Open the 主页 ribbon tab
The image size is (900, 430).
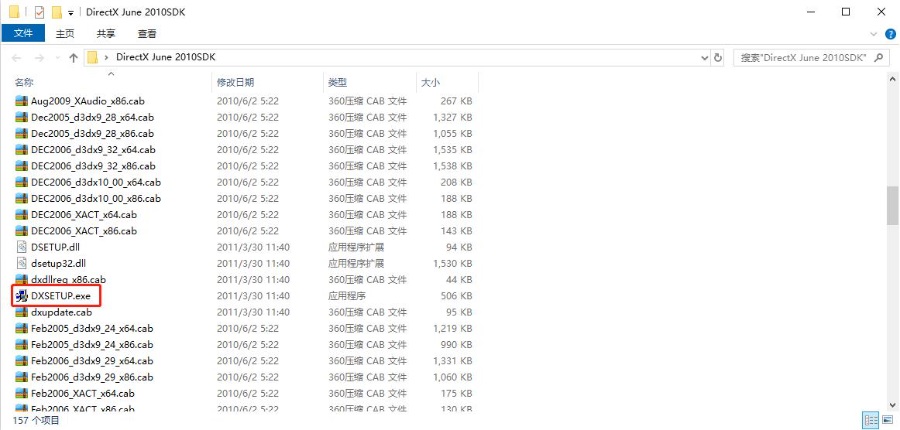(65, 34)
